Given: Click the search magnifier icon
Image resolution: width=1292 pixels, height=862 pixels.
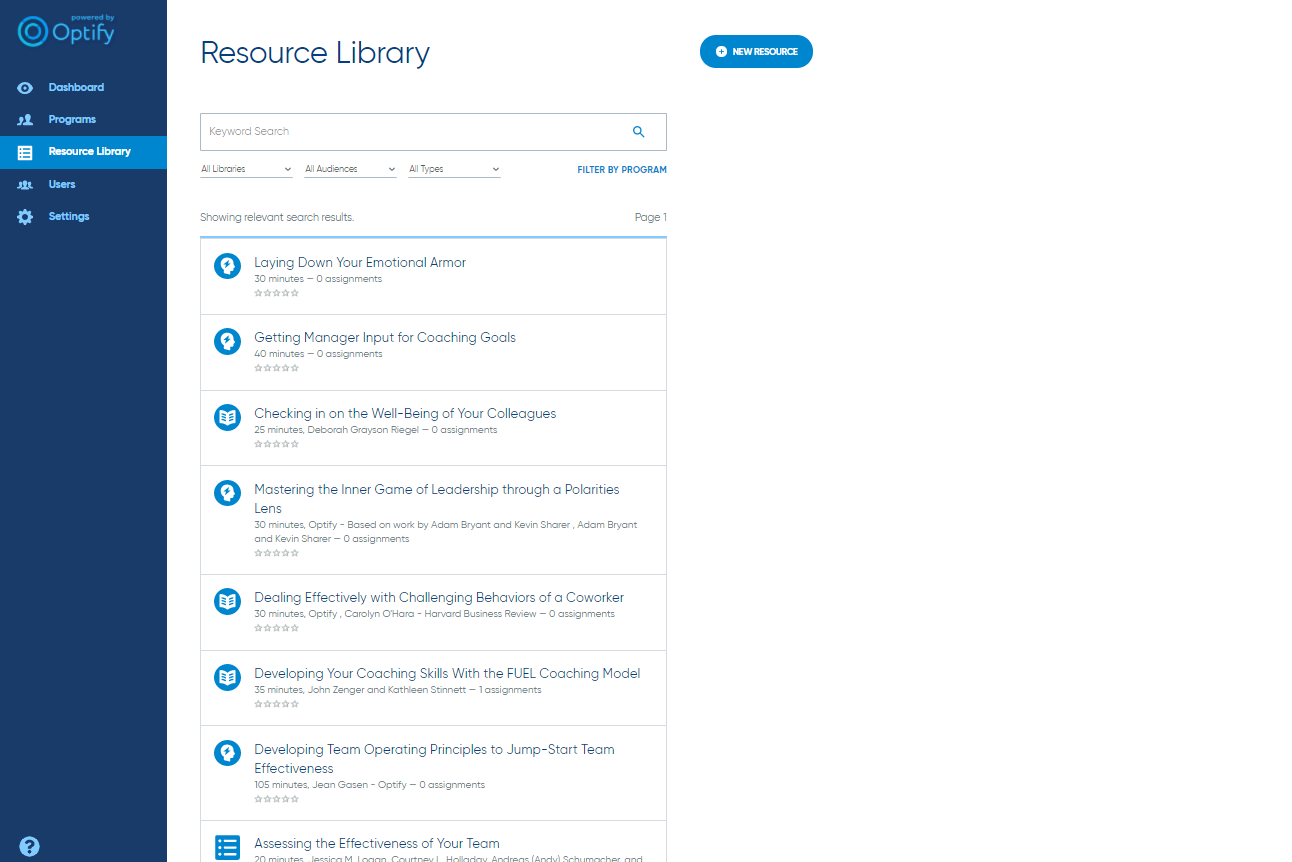Looking at the screenshot, I should 639,132.
